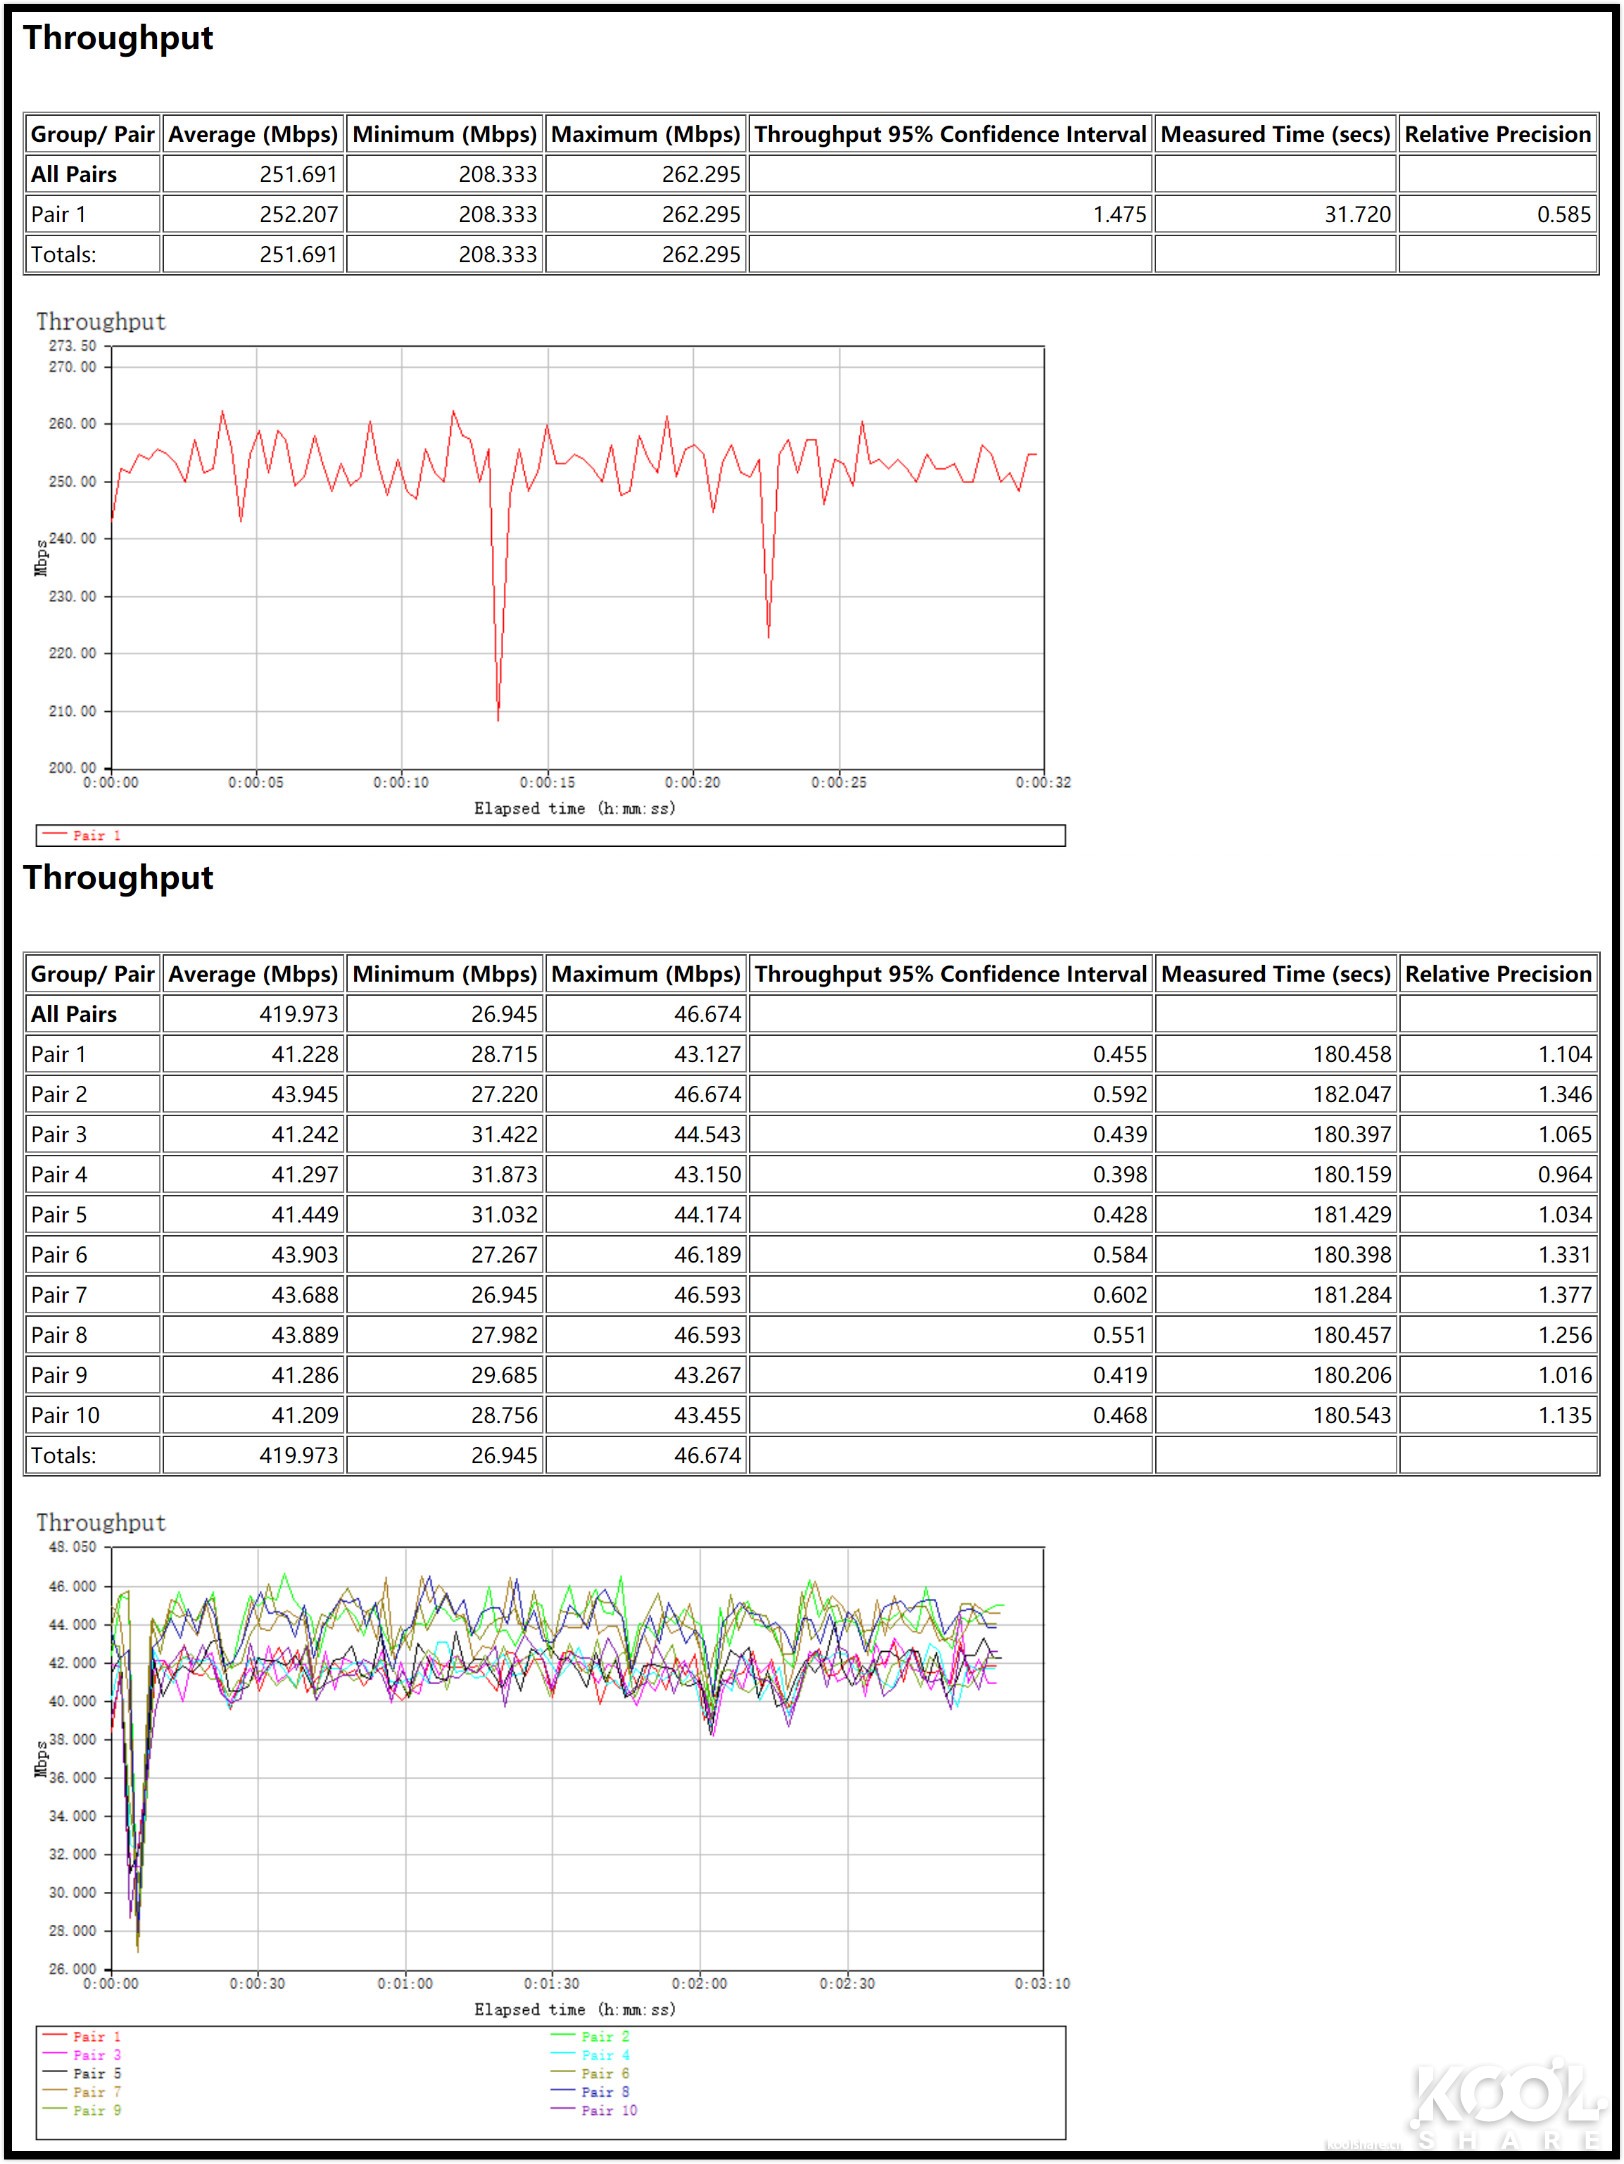
Task: Select the 0:00:32 time axis label
Action: tap(1043, 782)
